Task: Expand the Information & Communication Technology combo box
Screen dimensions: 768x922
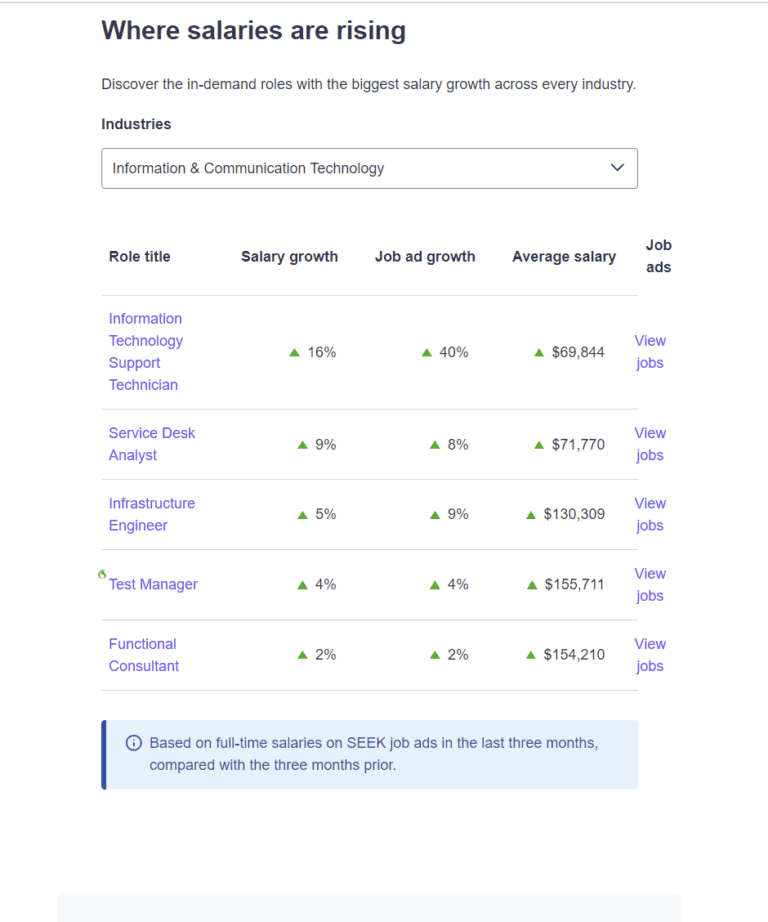Action: click(369, 168)
